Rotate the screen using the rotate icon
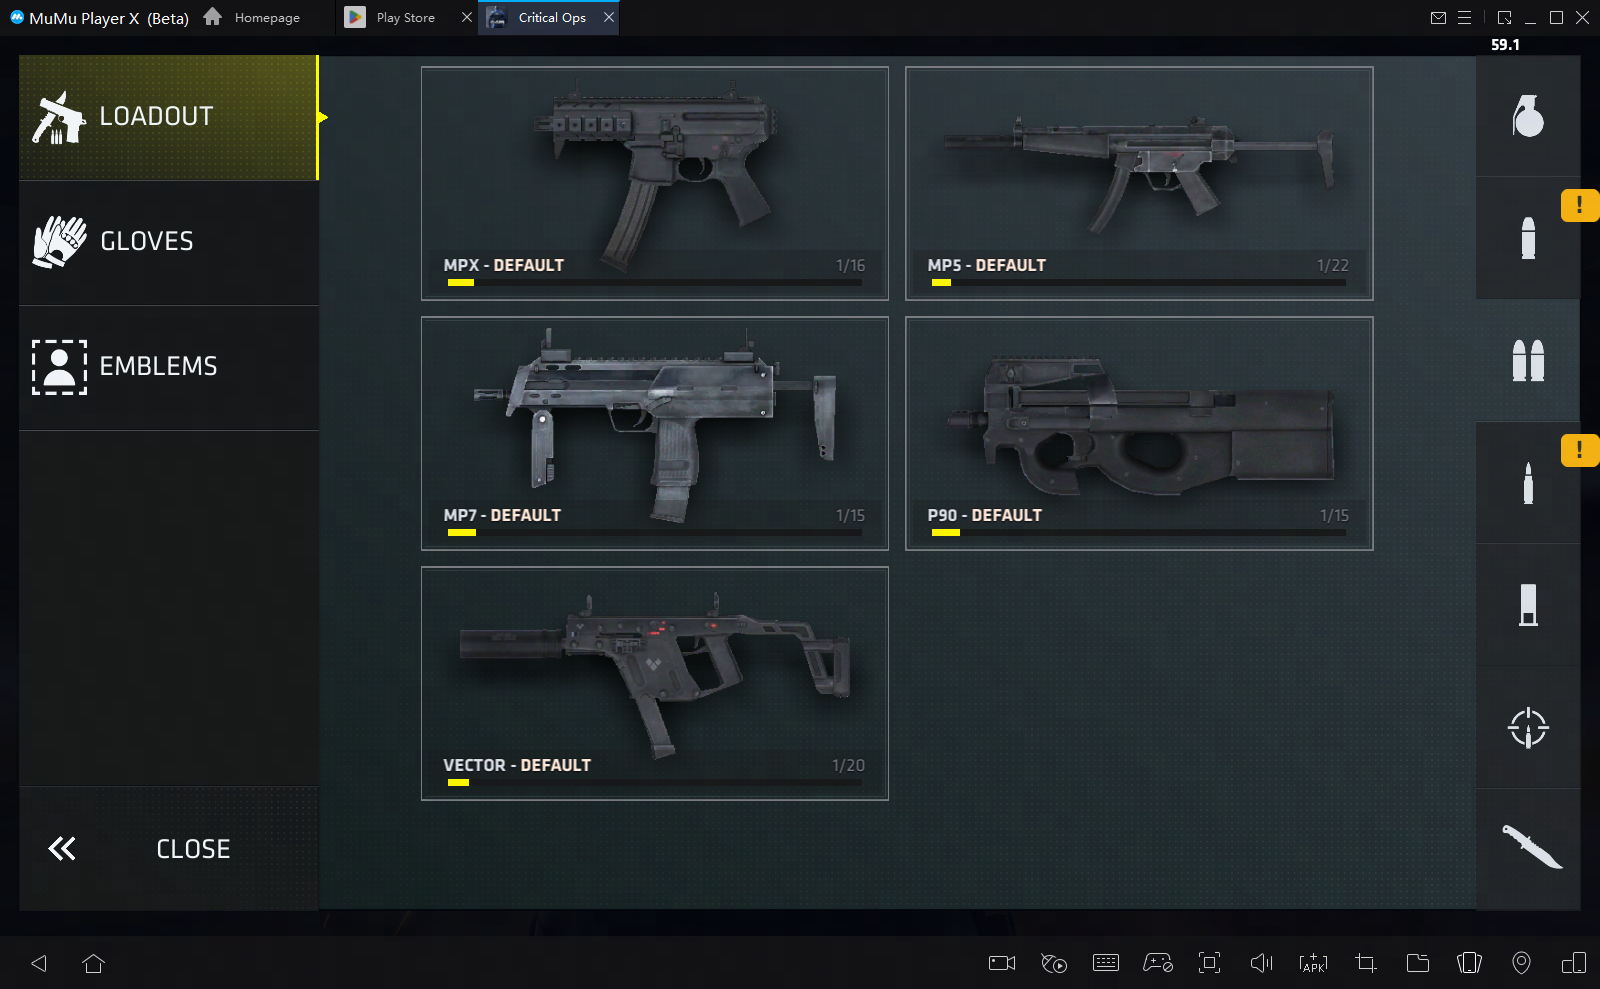The width and height of the screenshot is (1600, 989). pyautogui.click(x=1469, y=963)
